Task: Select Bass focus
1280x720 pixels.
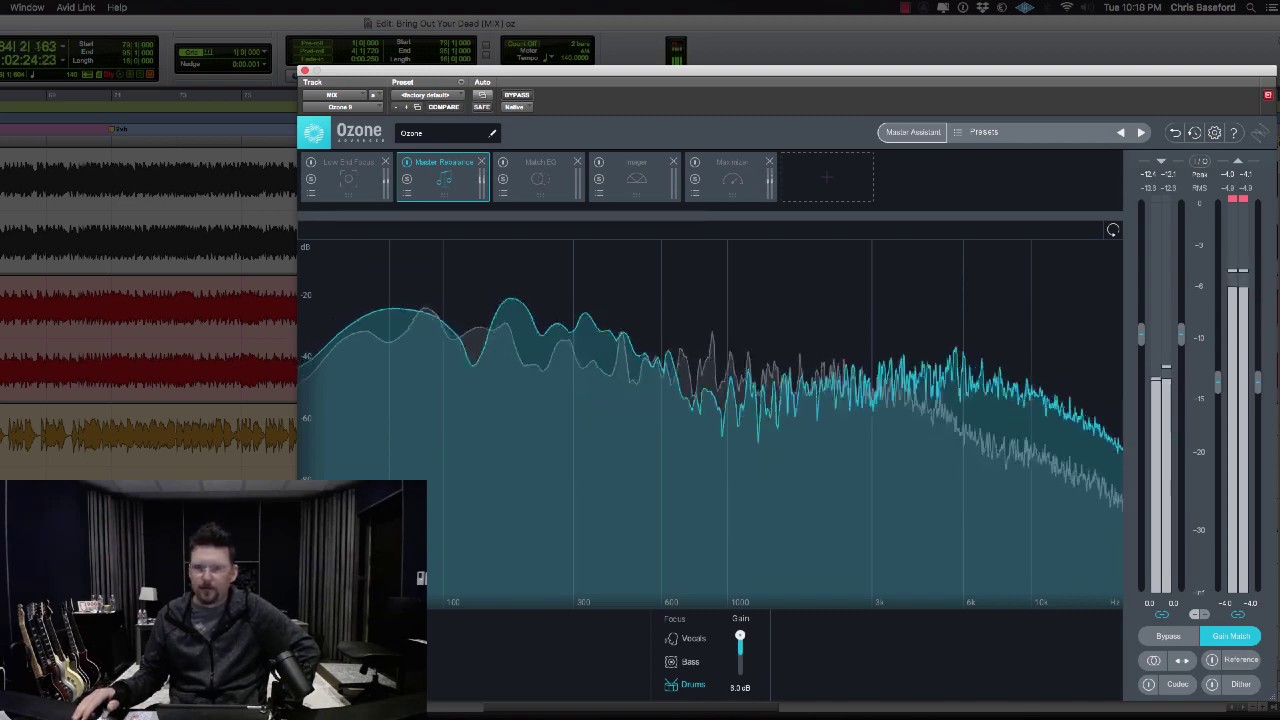Action: 682,662
